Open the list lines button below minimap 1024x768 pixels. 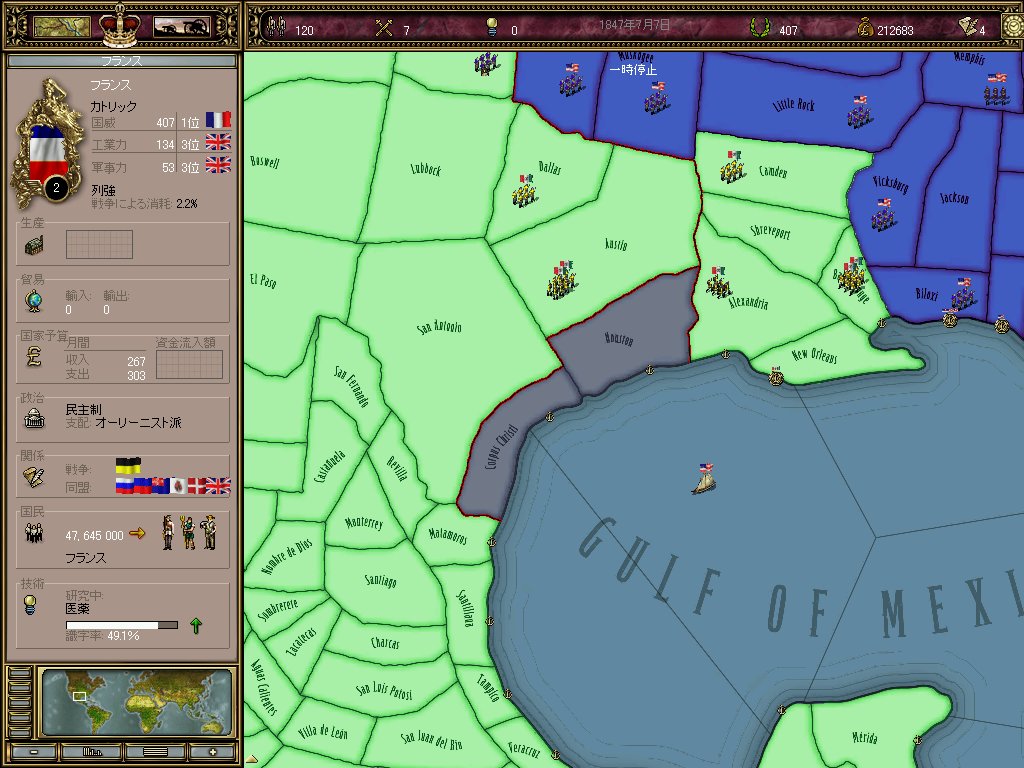155,752
